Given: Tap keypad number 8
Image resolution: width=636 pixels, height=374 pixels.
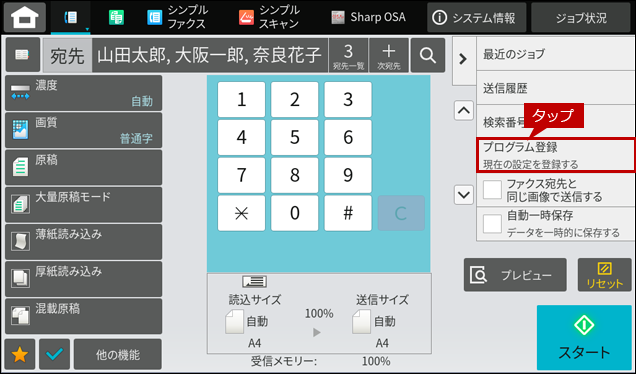Looking at the screenshot, I should 294,175.
